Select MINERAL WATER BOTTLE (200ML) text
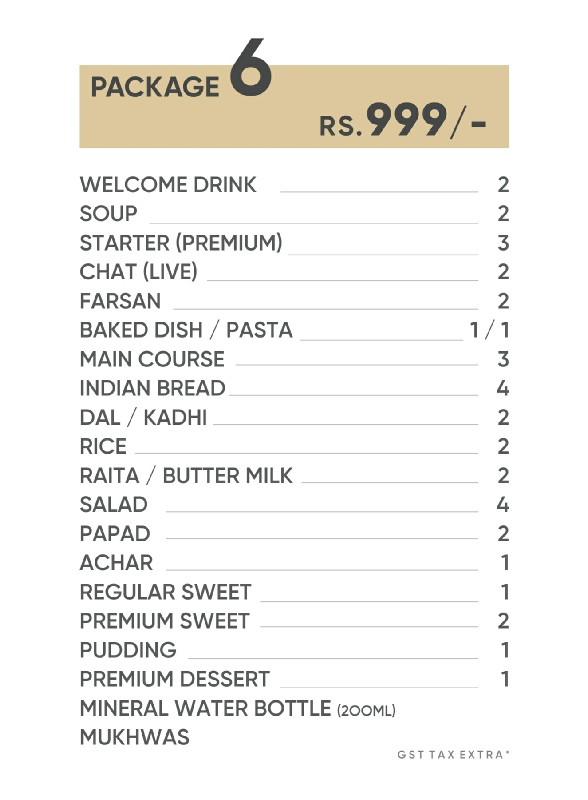 238,709
